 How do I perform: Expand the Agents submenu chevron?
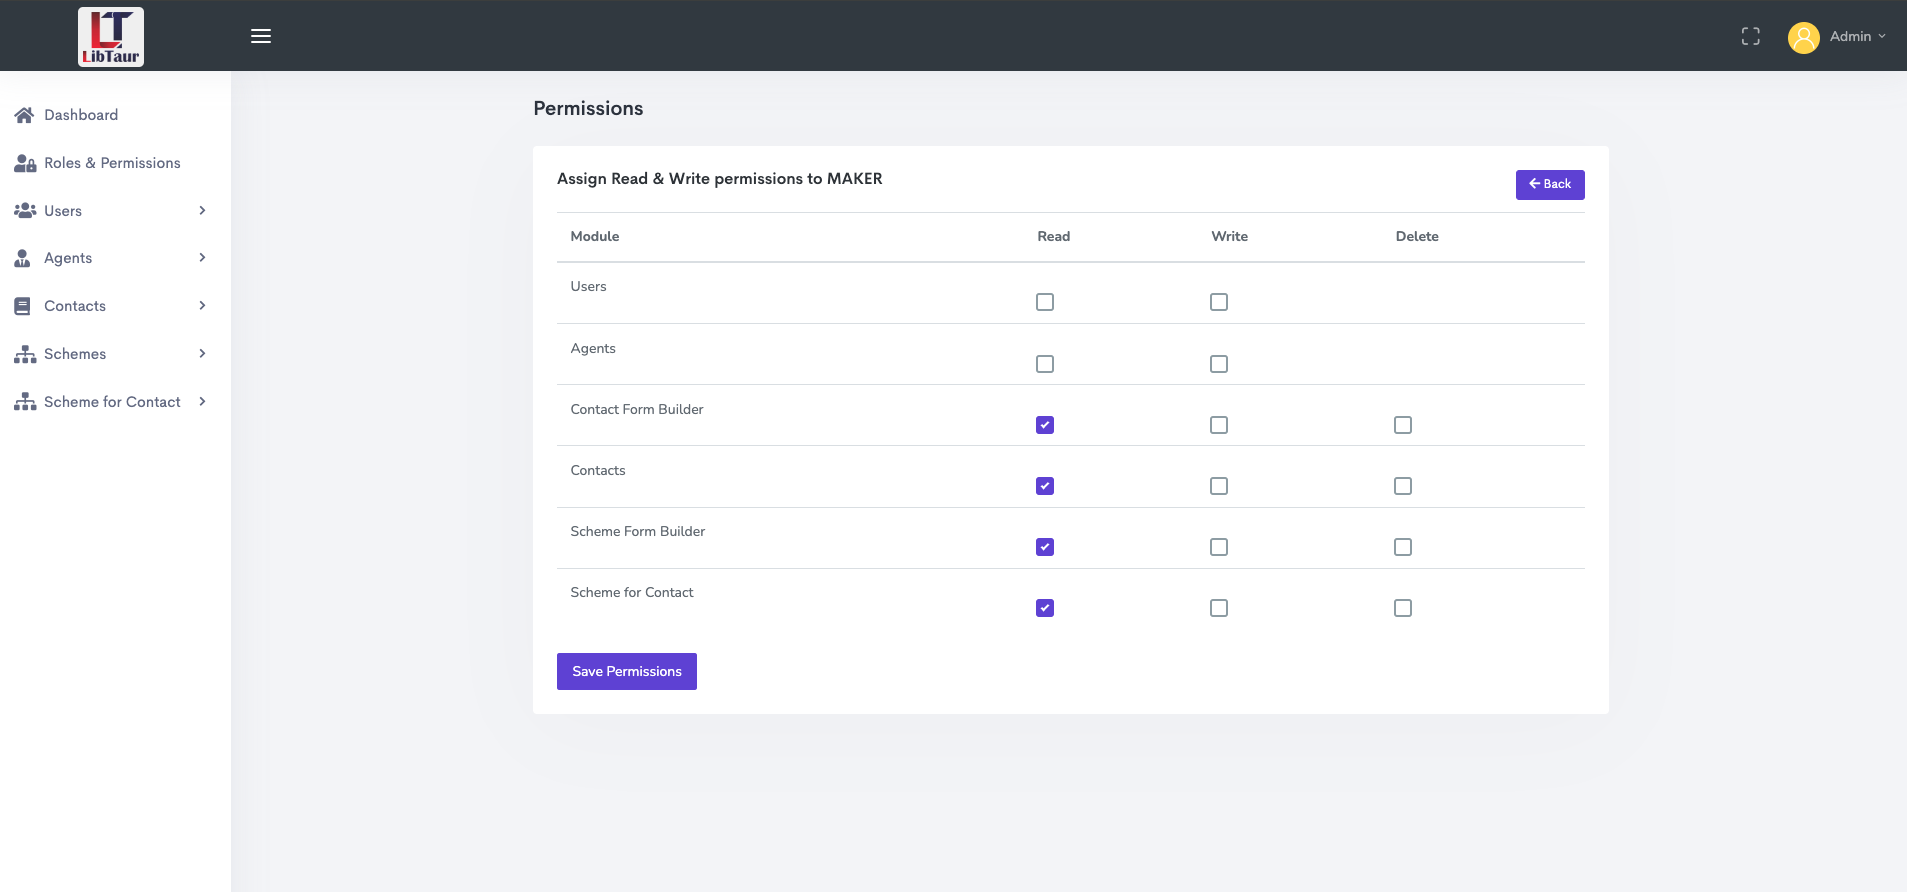[202, 258]
